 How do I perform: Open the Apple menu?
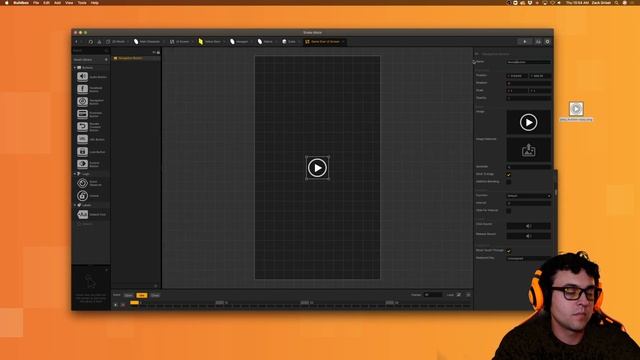(x=7, y=3)
